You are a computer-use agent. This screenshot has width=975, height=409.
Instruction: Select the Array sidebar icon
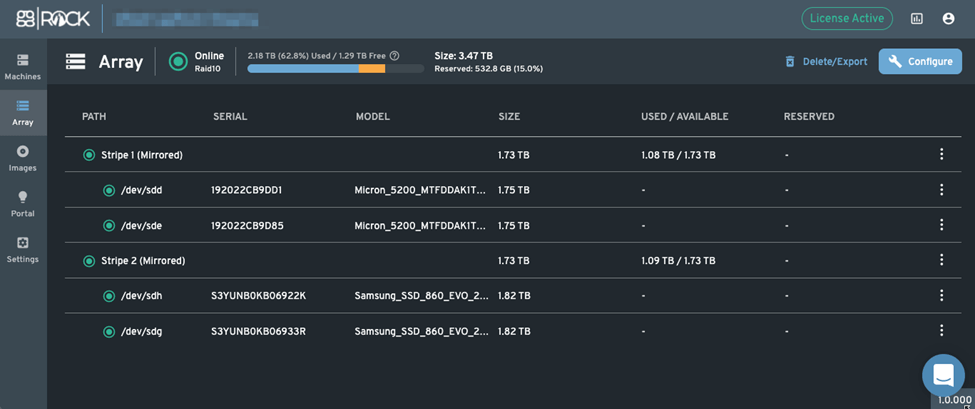click(x=22, y=112)
